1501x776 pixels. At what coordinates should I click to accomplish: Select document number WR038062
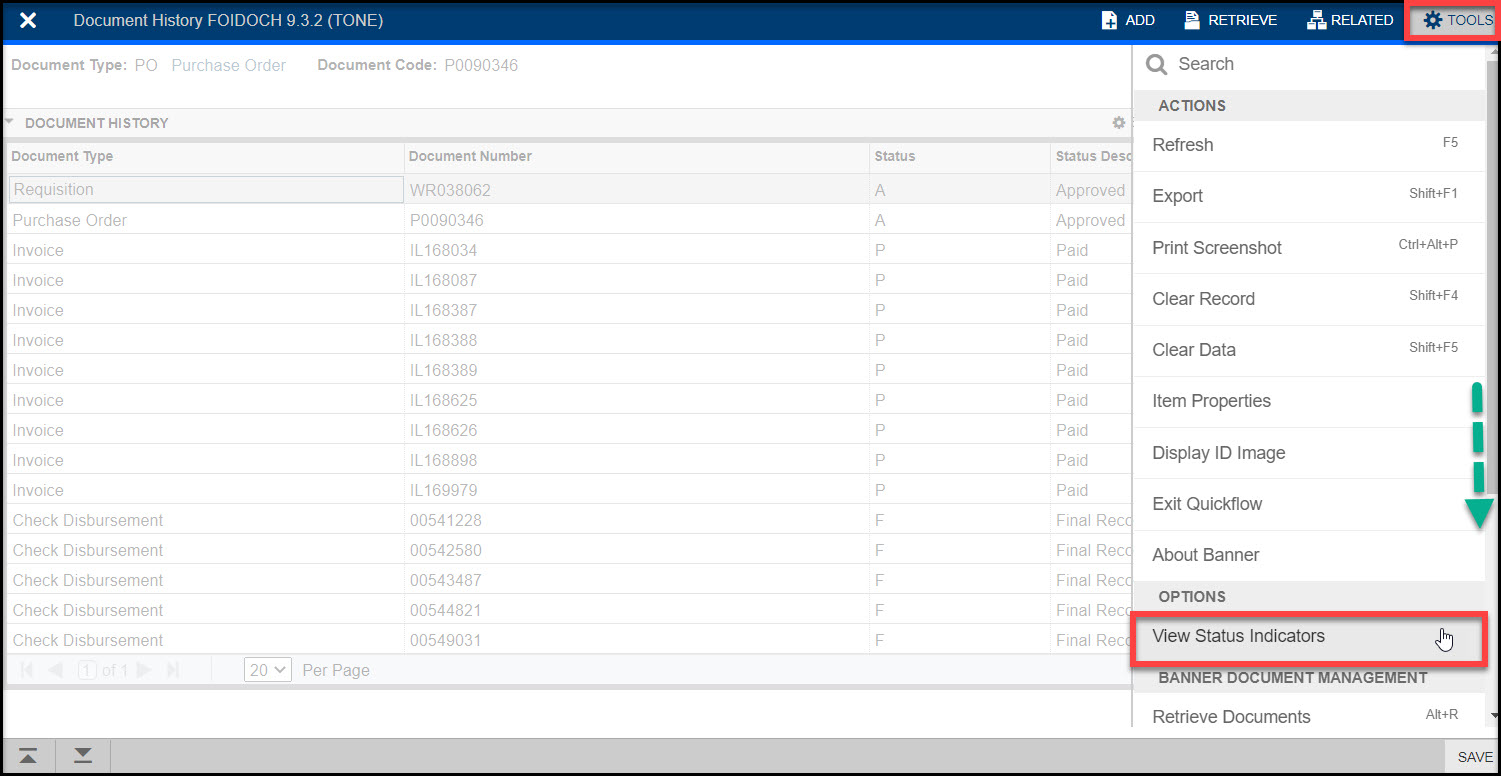coord(450,190)
